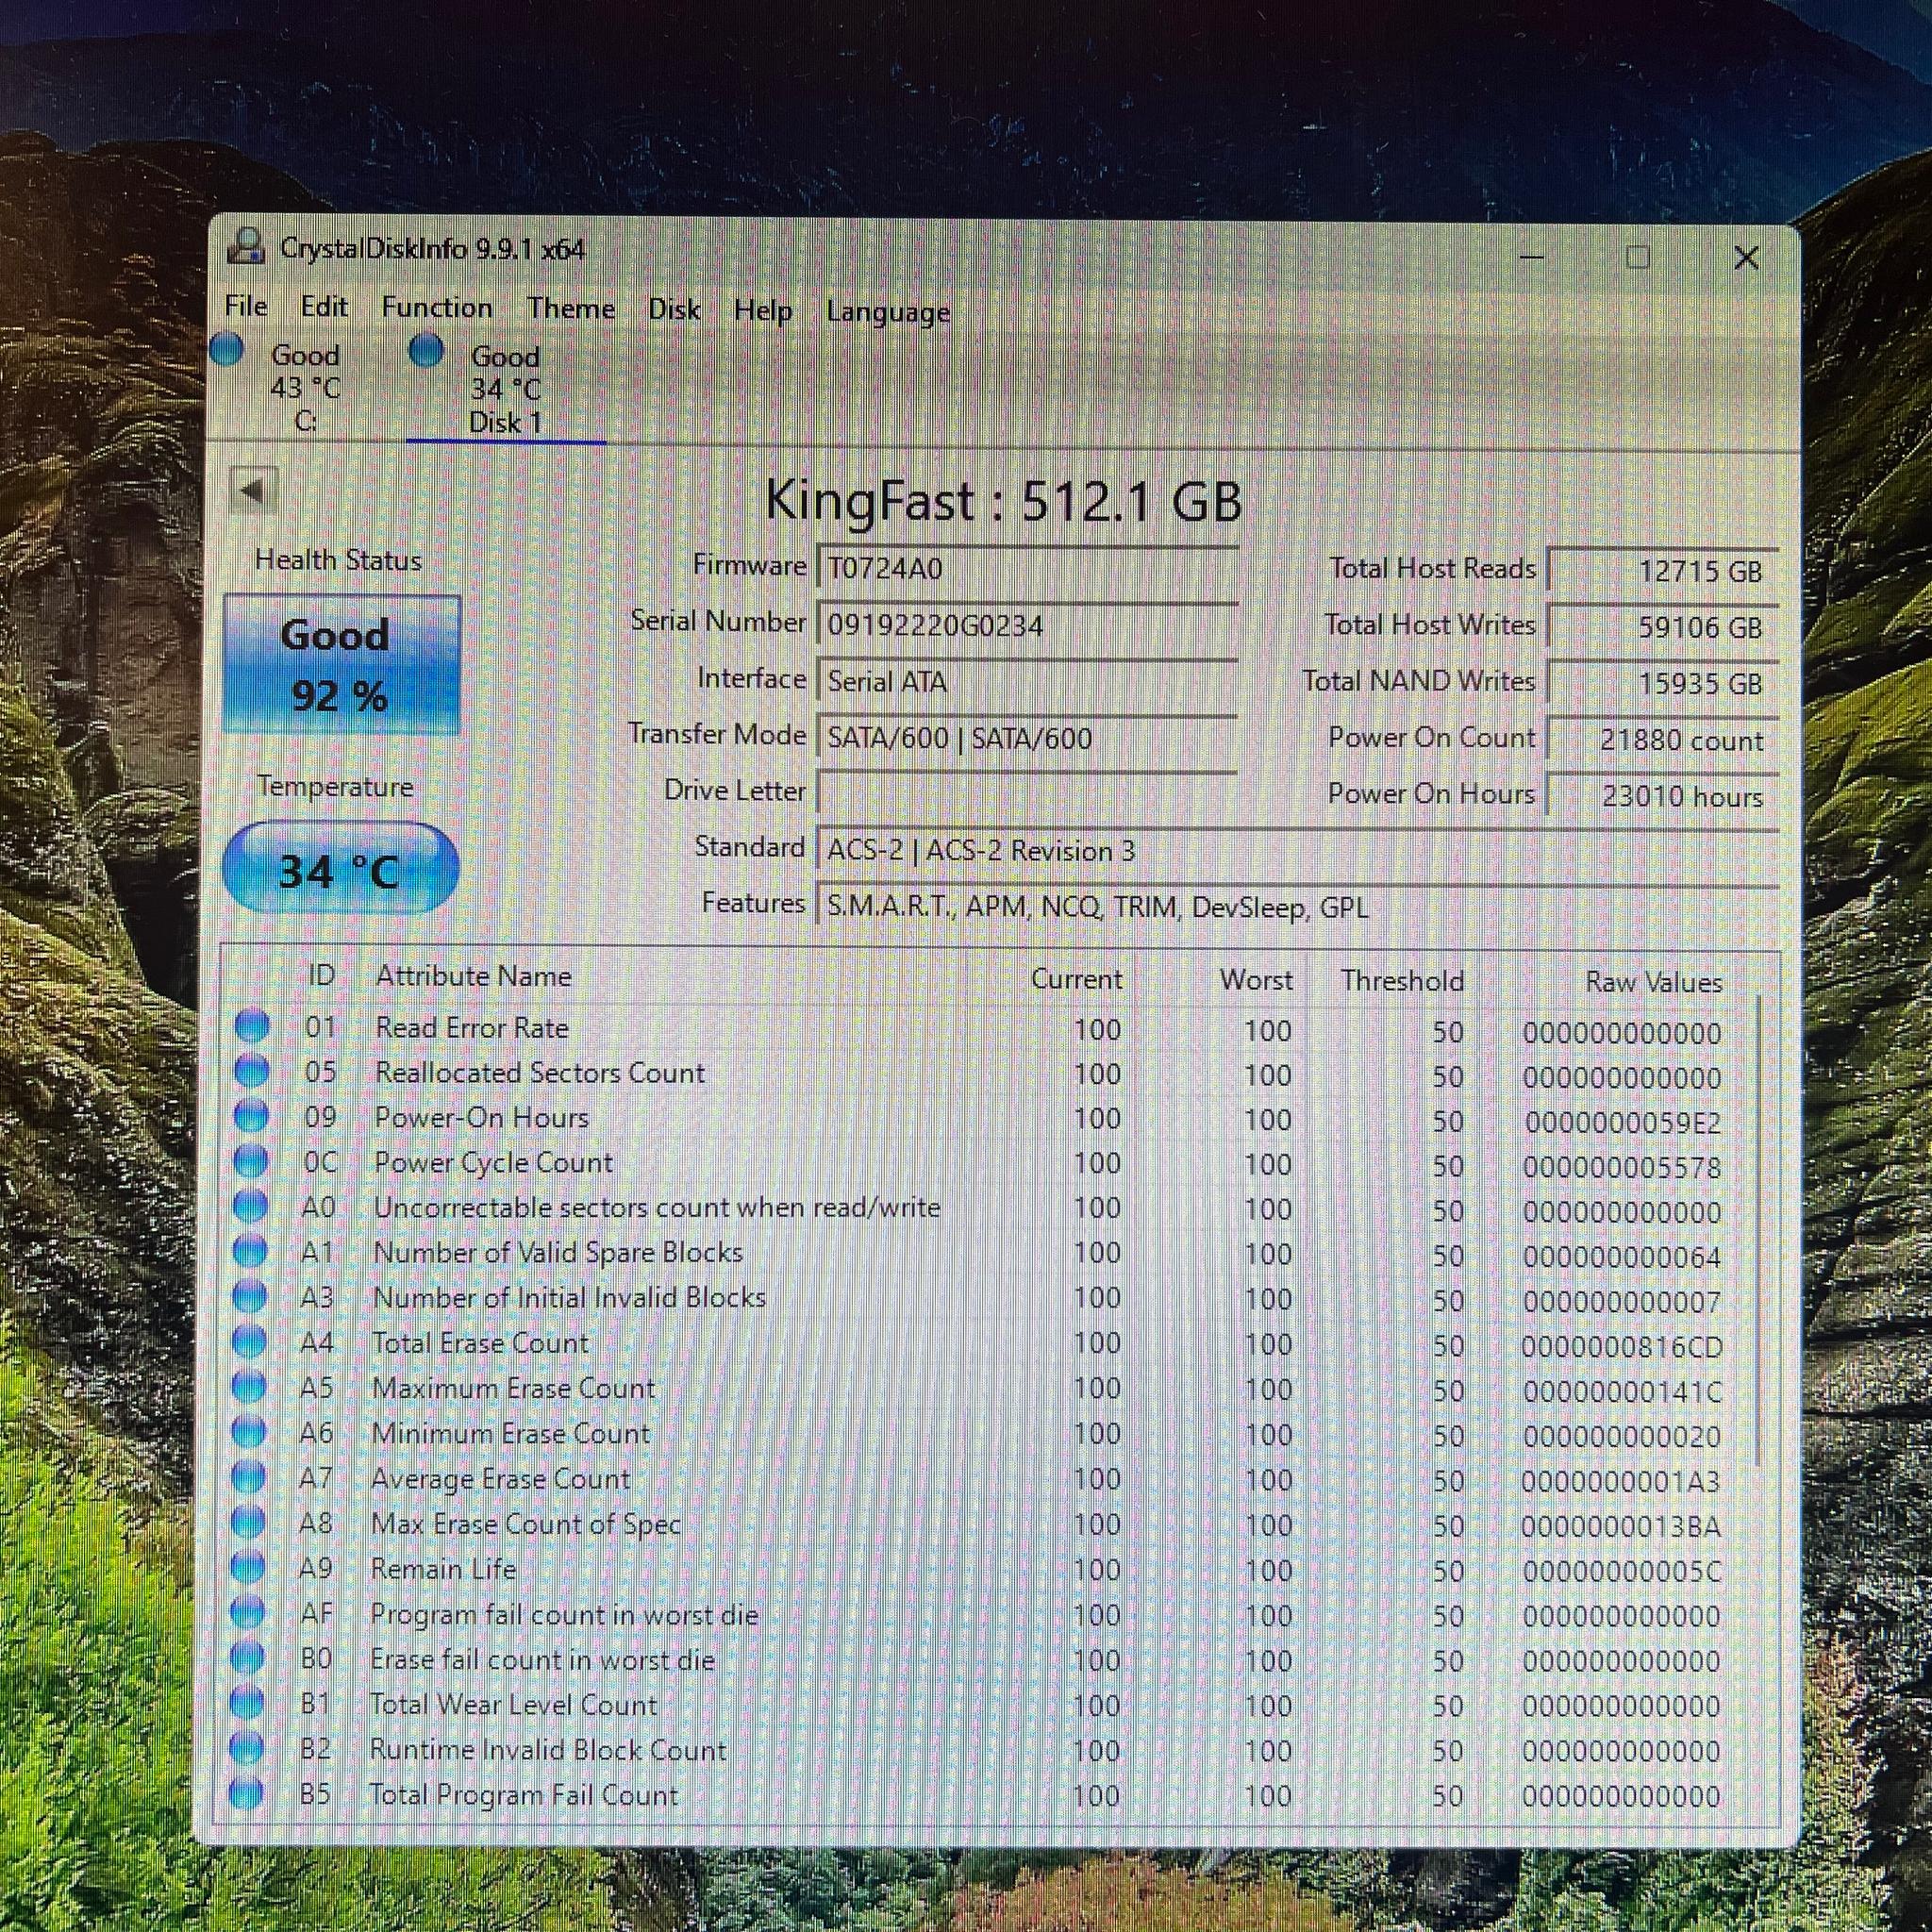The image size is (1932, 1932).
Task: Click the Good 92 % health status button
Action: pyautogui.click(x=341, y=664)
